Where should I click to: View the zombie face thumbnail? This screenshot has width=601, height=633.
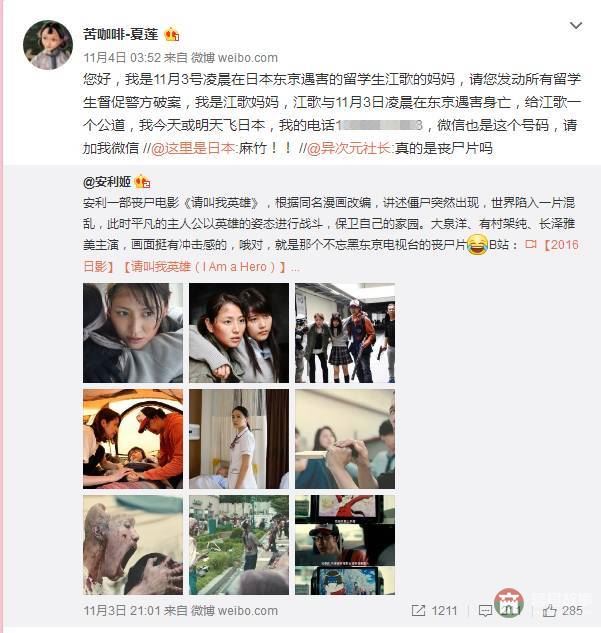(x=133, y=545)
